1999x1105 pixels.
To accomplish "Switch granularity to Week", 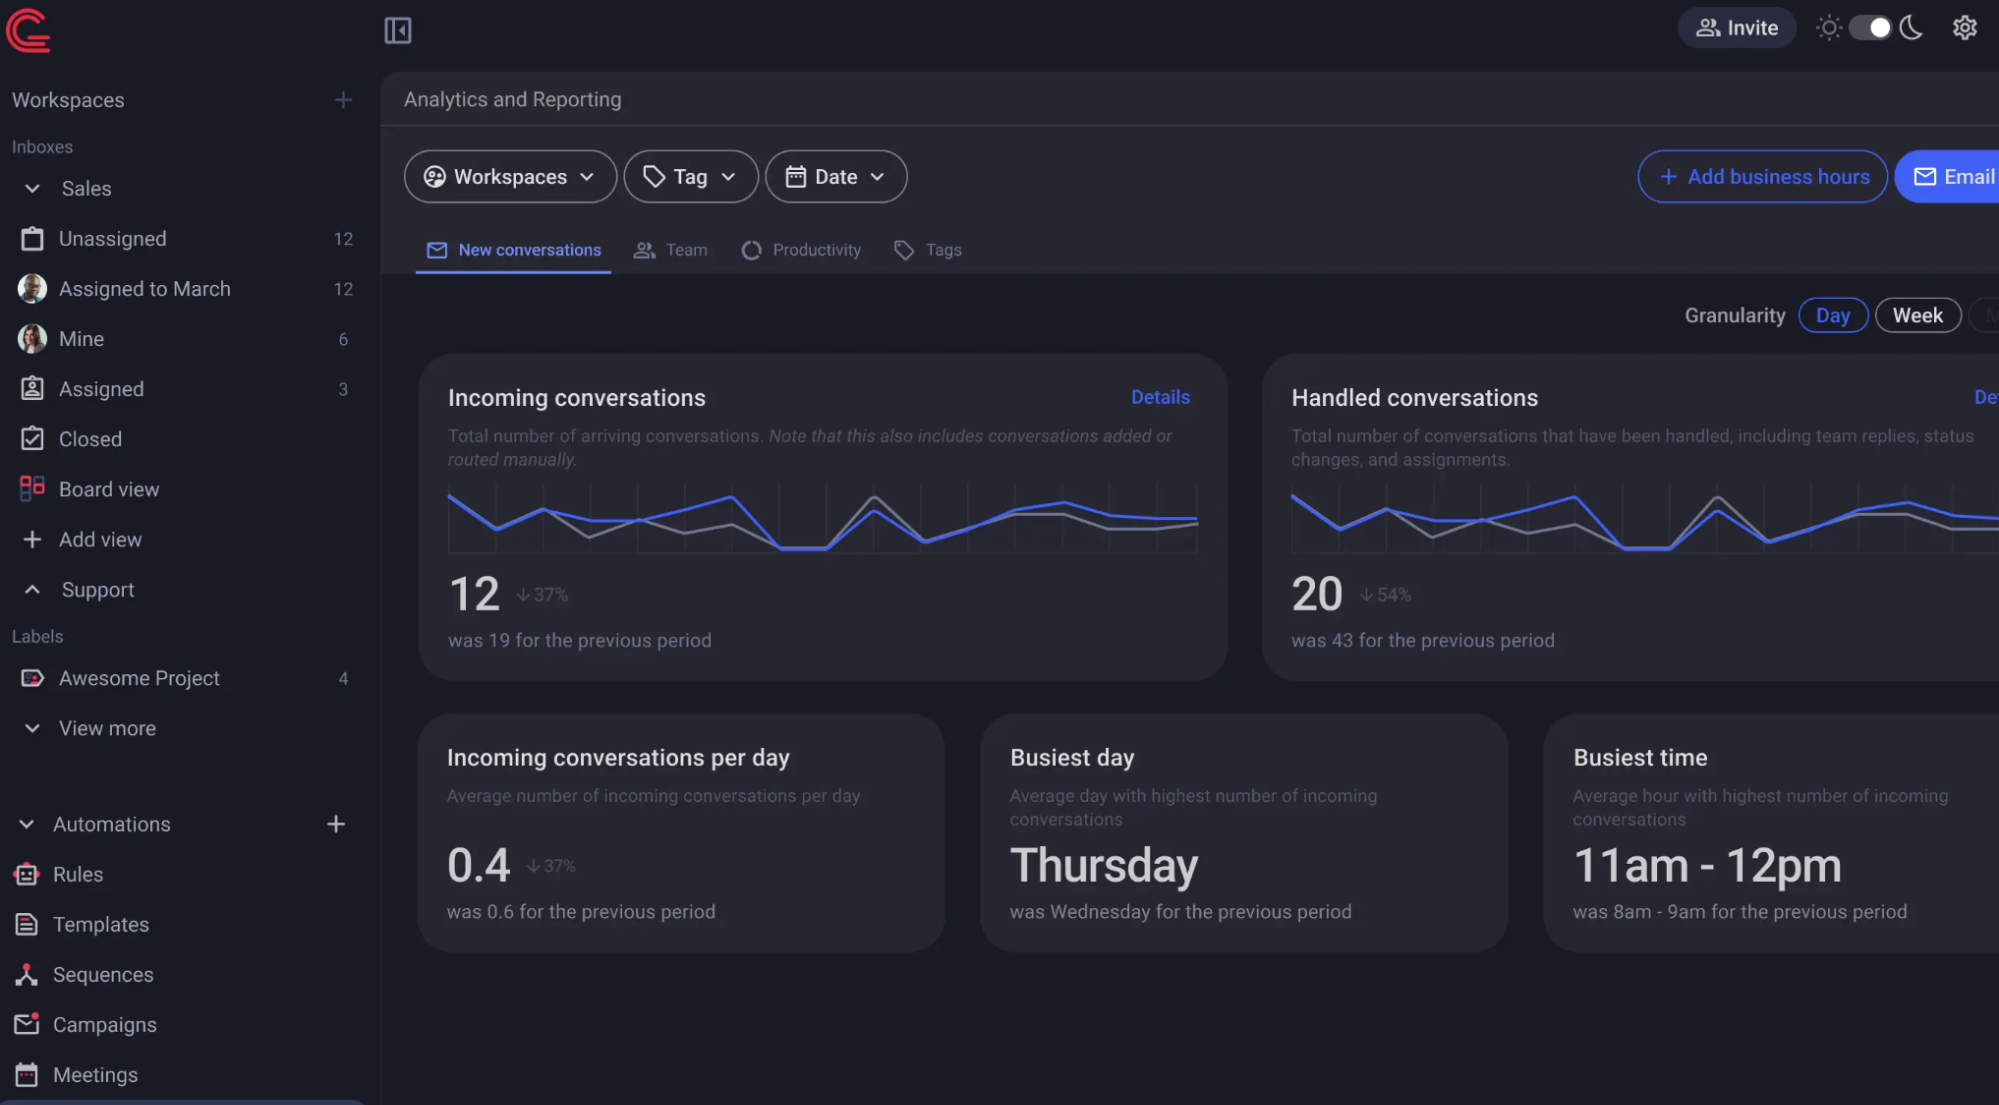I will point(1917,315).
